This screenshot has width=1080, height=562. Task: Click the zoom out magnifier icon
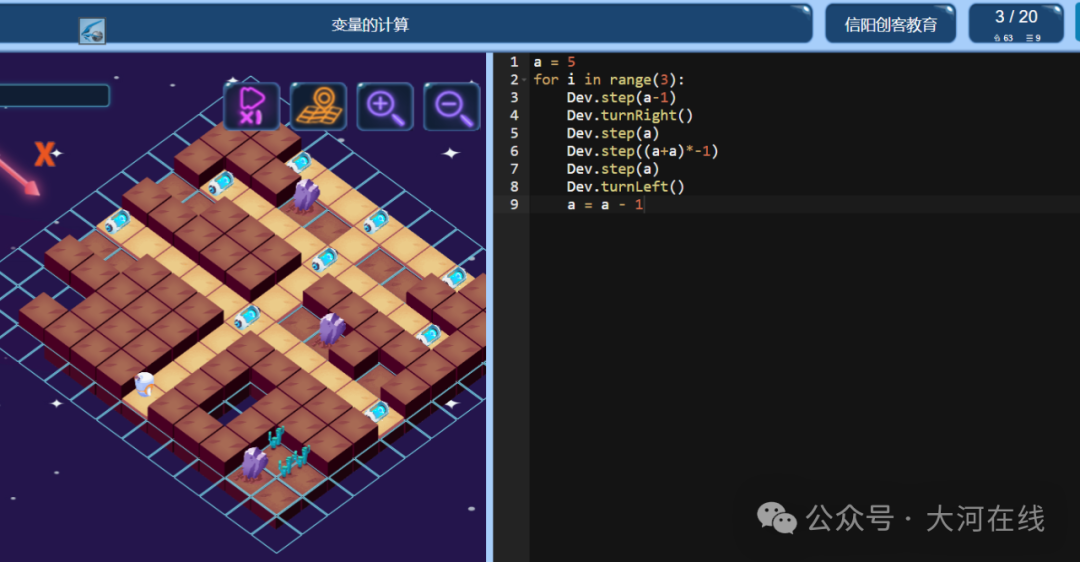[x=452, y=106]
